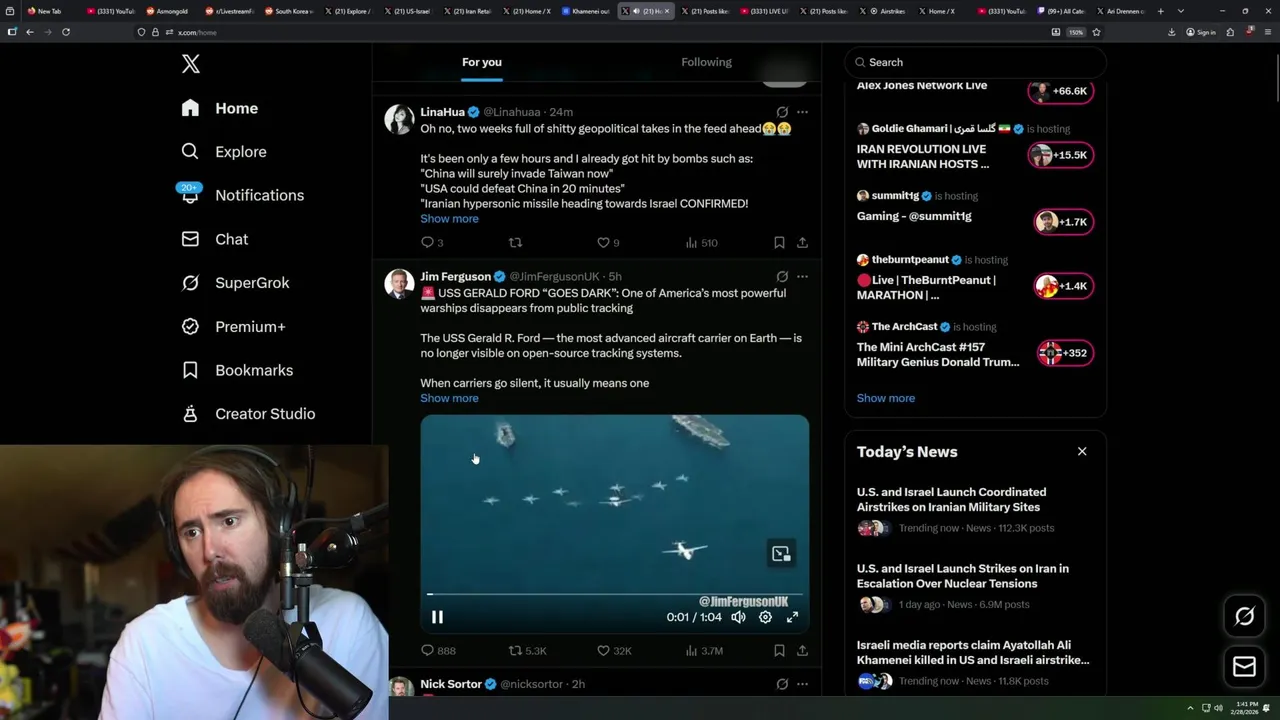Reload the browser page
The width and height of the screenshot is (1280, 720).
click(66, 32)
